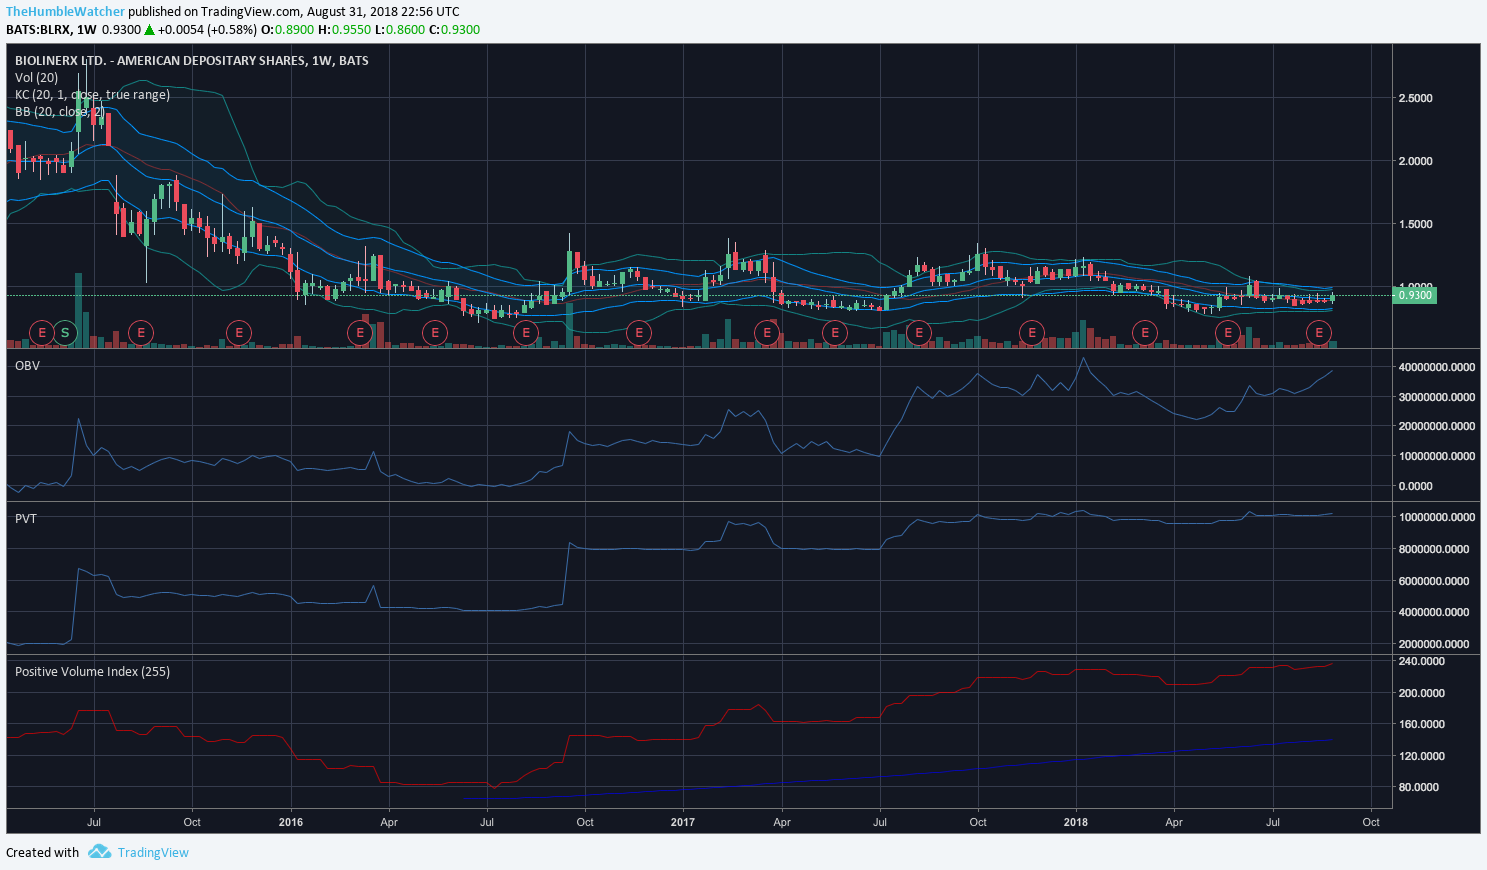This screenshot has height=870, width=1487.
Task: Click the earnings E marker for May 2018
Action: (x=1228, y=332)
